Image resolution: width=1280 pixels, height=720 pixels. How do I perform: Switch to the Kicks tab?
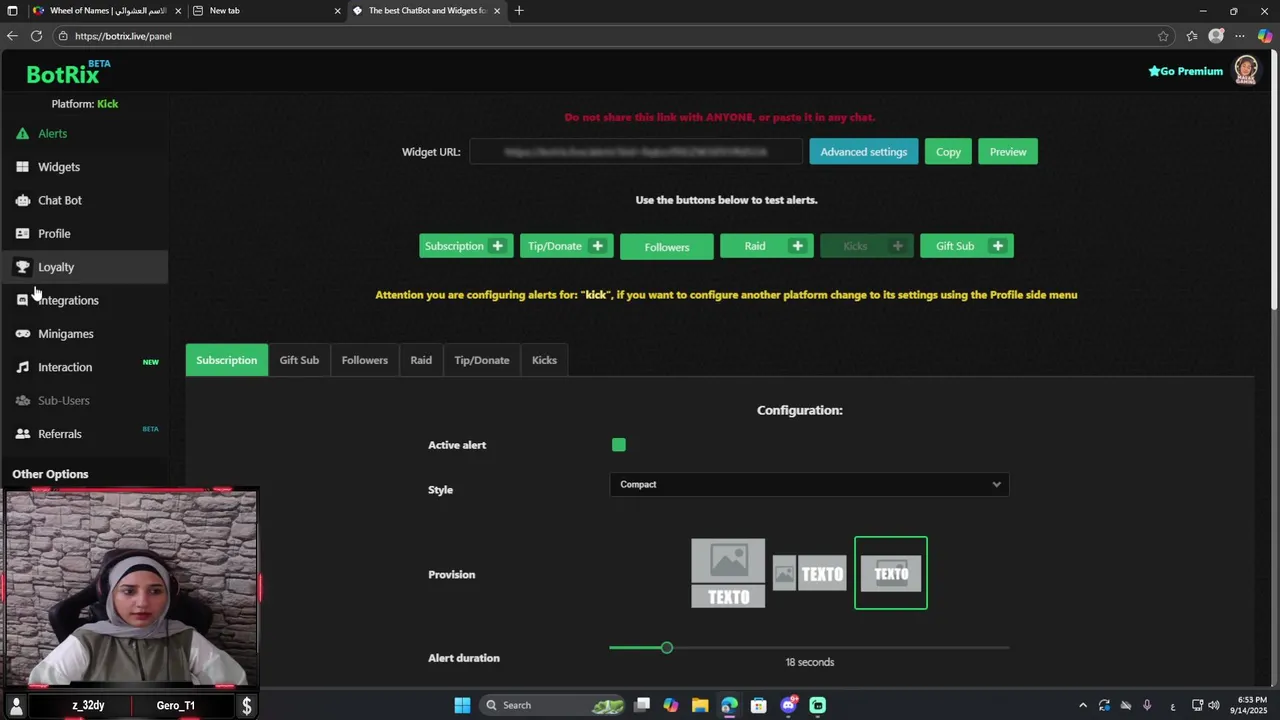click(544, 360)
